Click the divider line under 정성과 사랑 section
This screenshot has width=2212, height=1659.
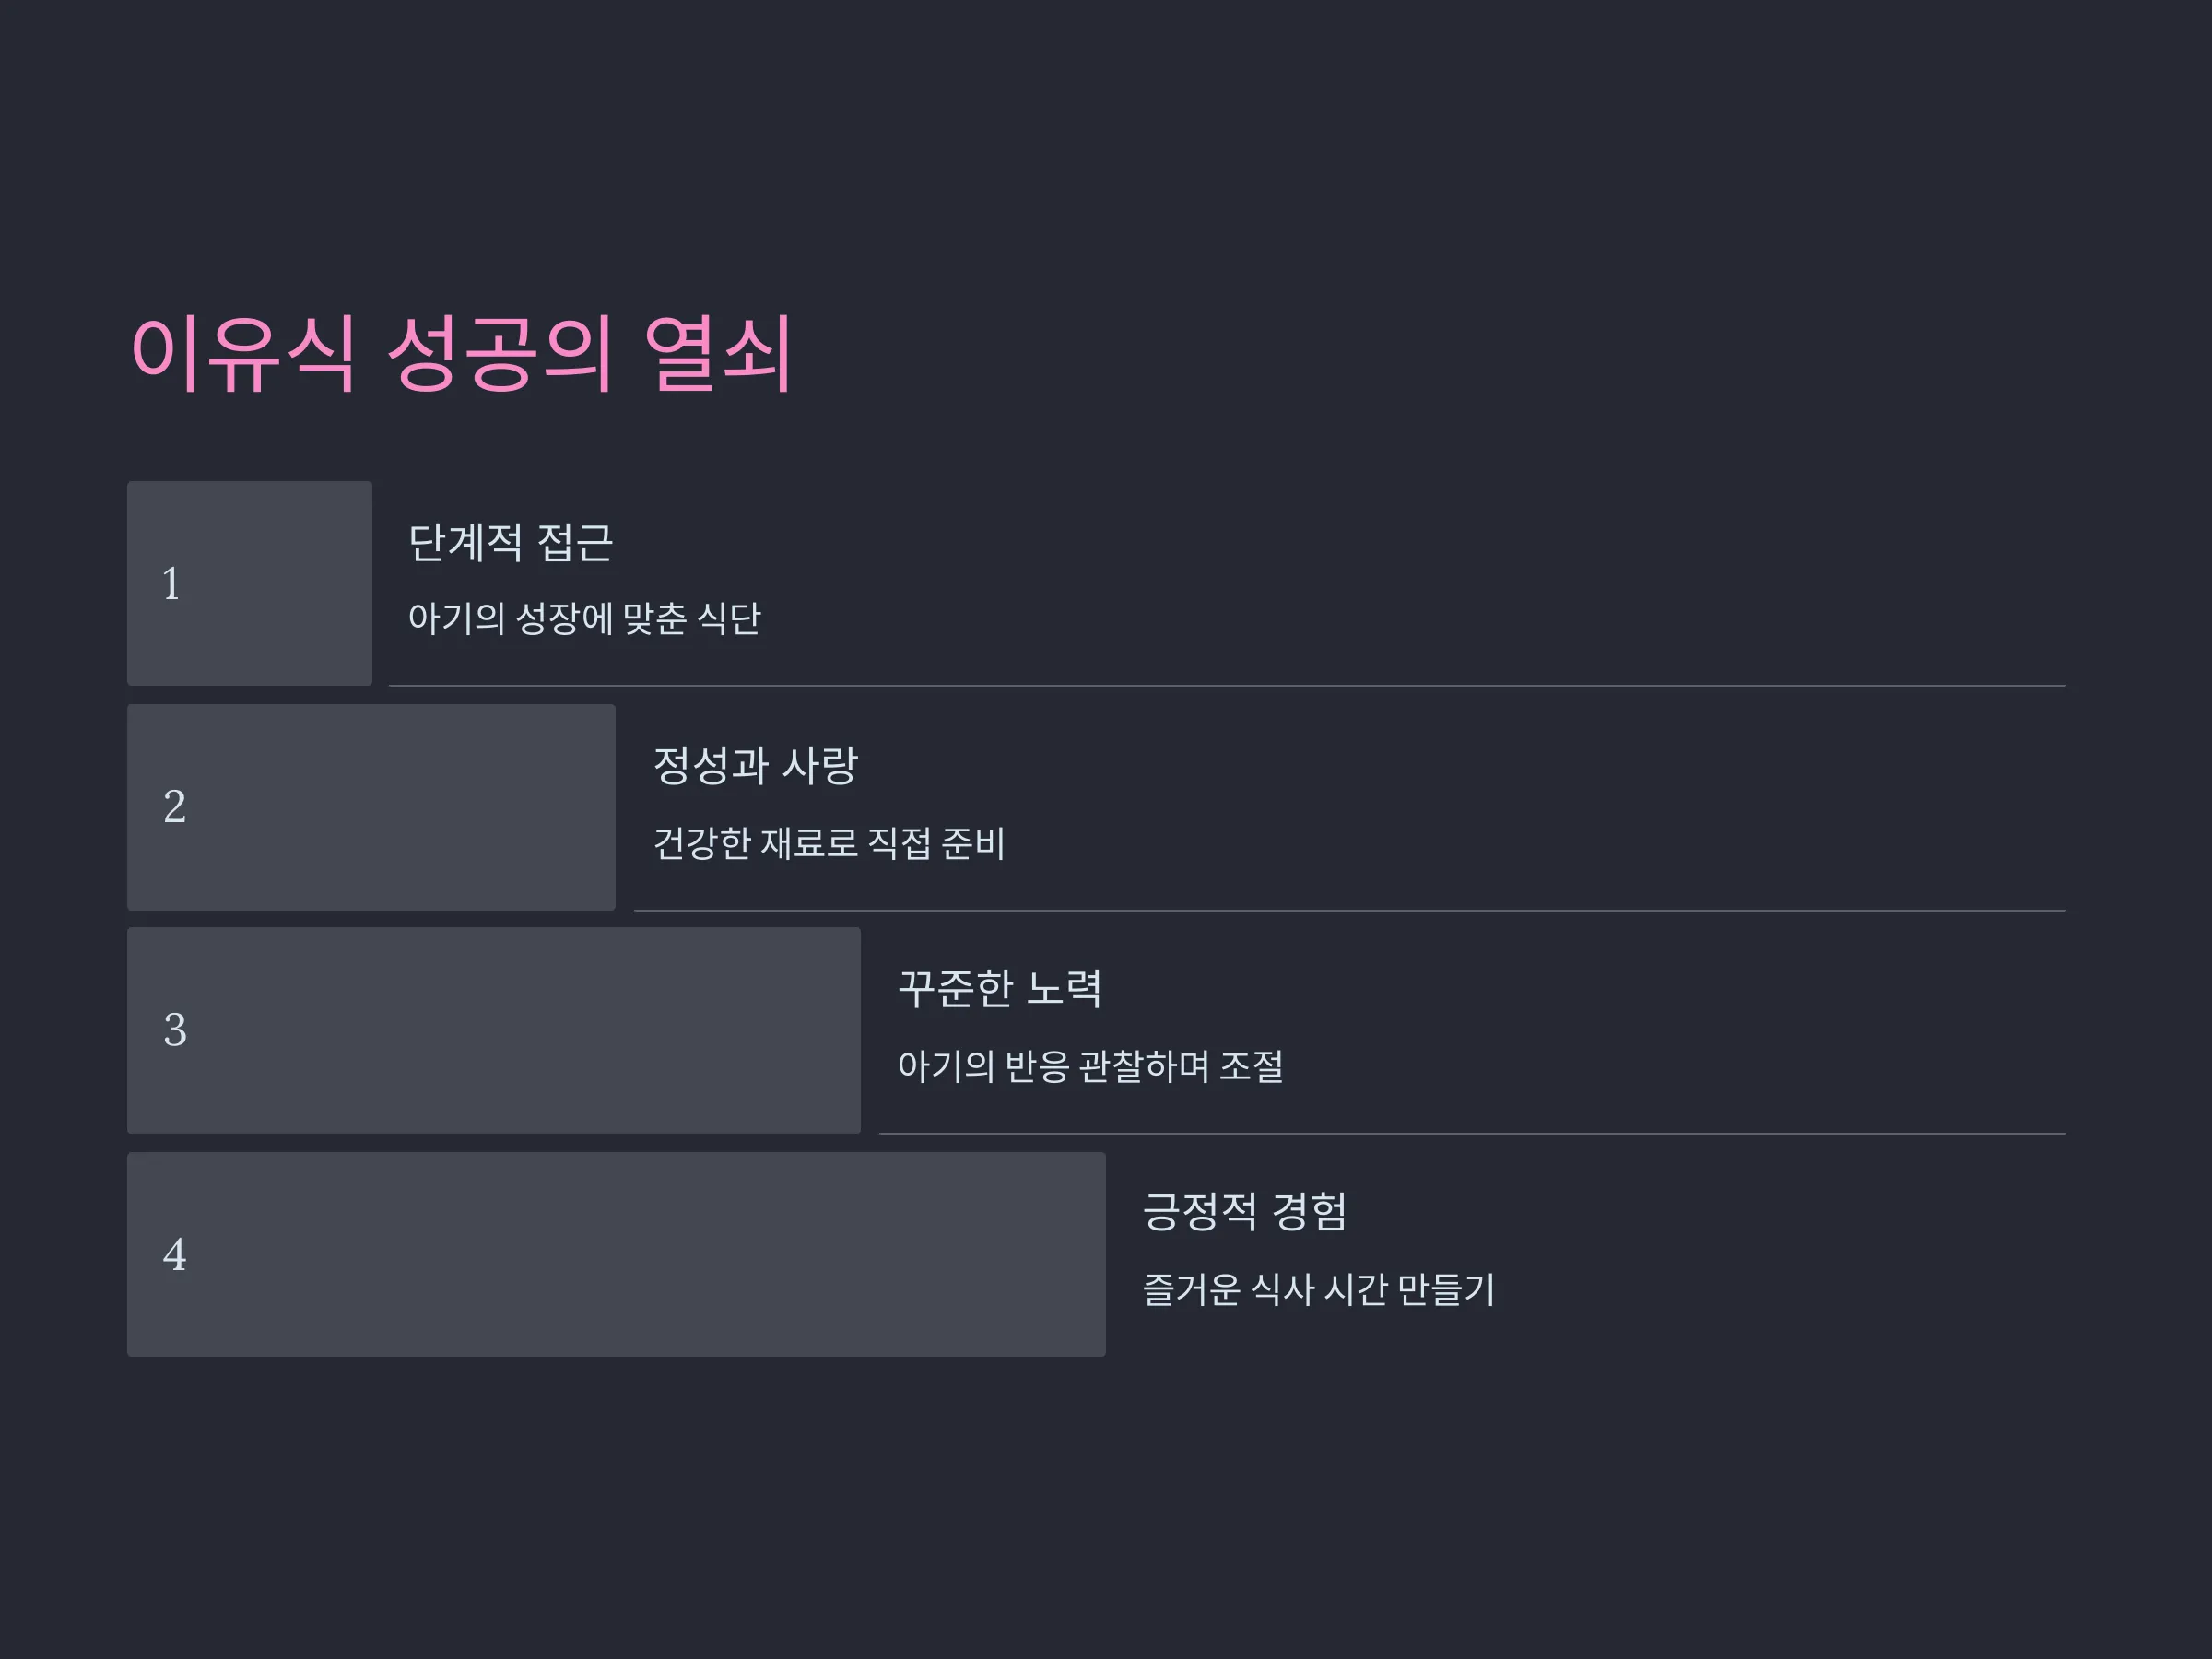(x=1350, y=911)
